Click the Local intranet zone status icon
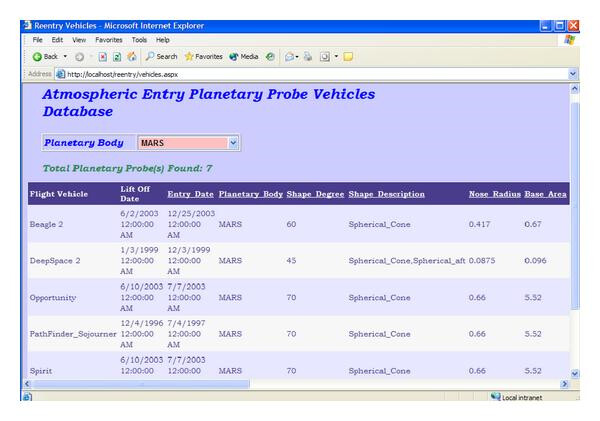The height and width of the screenshot is (421, 600). point(496,397)
